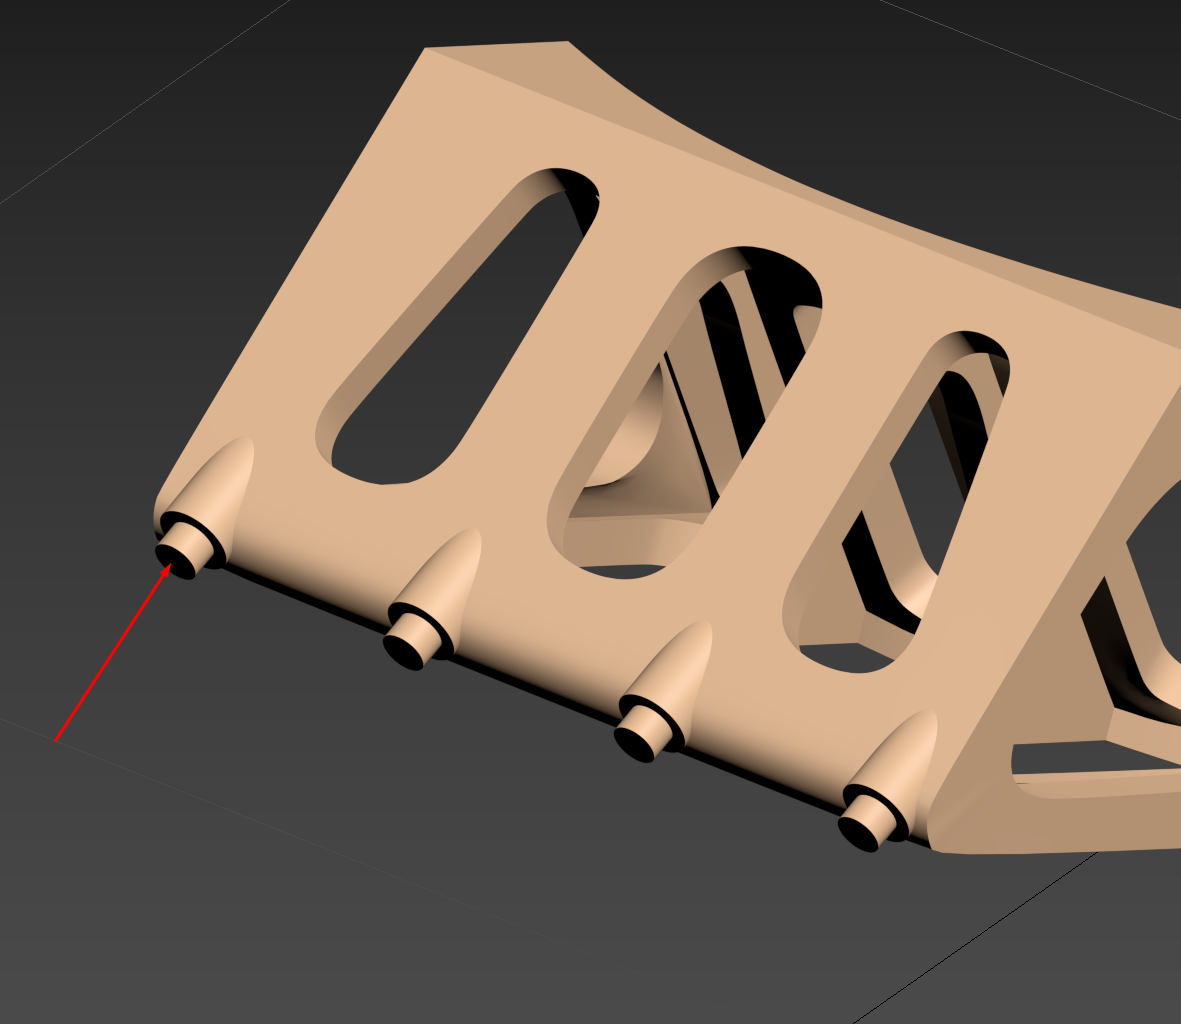
Task: Select the second peg from the left
Action: click(x=414, y=640)
